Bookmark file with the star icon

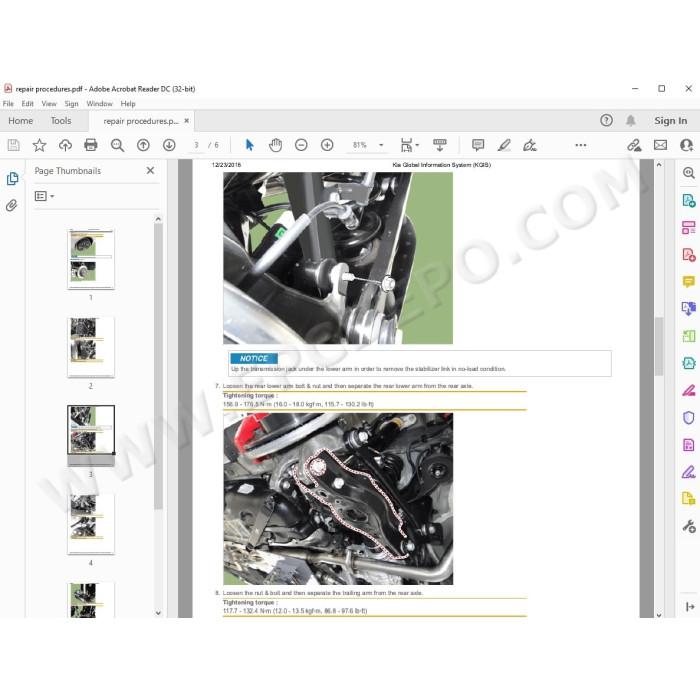[39, 145]
